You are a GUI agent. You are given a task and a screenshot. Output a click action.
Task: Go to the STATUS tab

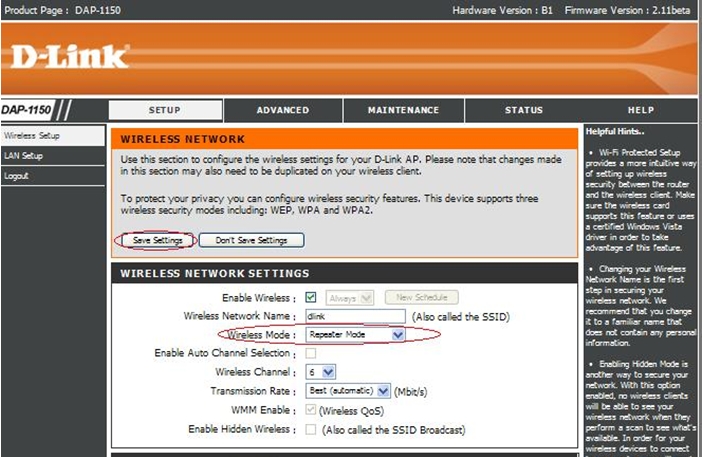coord(523,110)
